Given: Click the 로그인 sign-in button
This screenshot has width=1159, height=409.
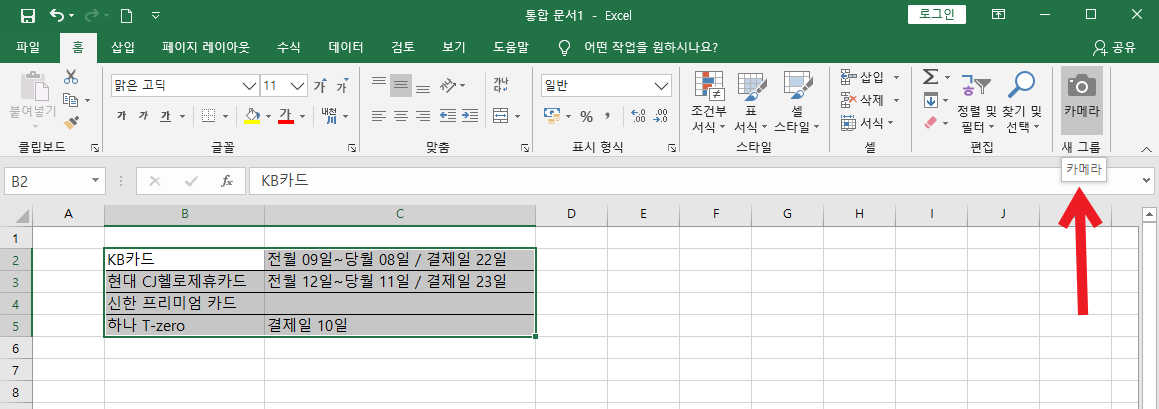Looking at the screenshot, I should (937, 14).
